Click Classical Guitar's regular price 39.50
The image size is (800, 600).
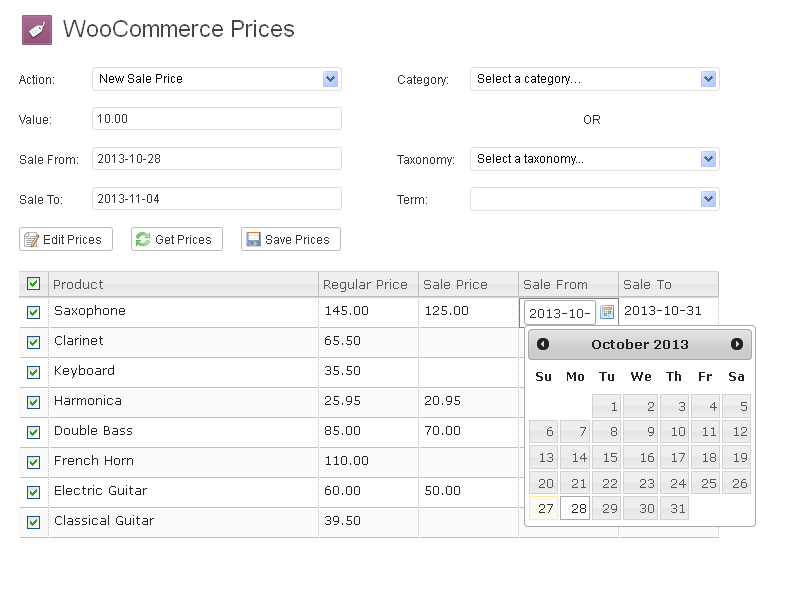tap(342, 521)
